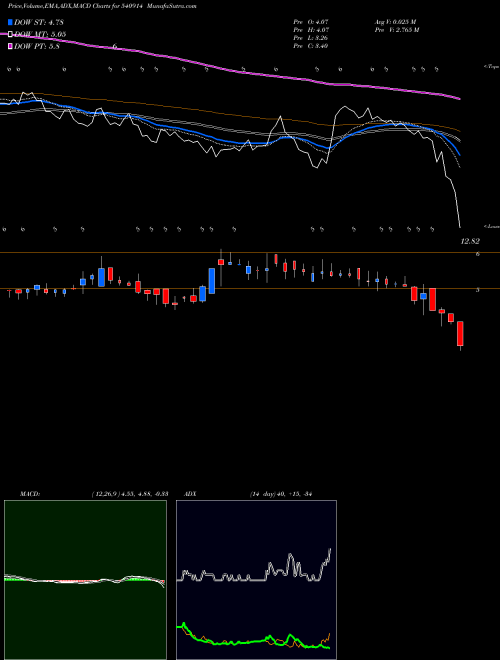500x660 pixels.
Task: Click the dark blue ADX indicator chart panel
Action: pyautogui.click(x=256, y=580)
